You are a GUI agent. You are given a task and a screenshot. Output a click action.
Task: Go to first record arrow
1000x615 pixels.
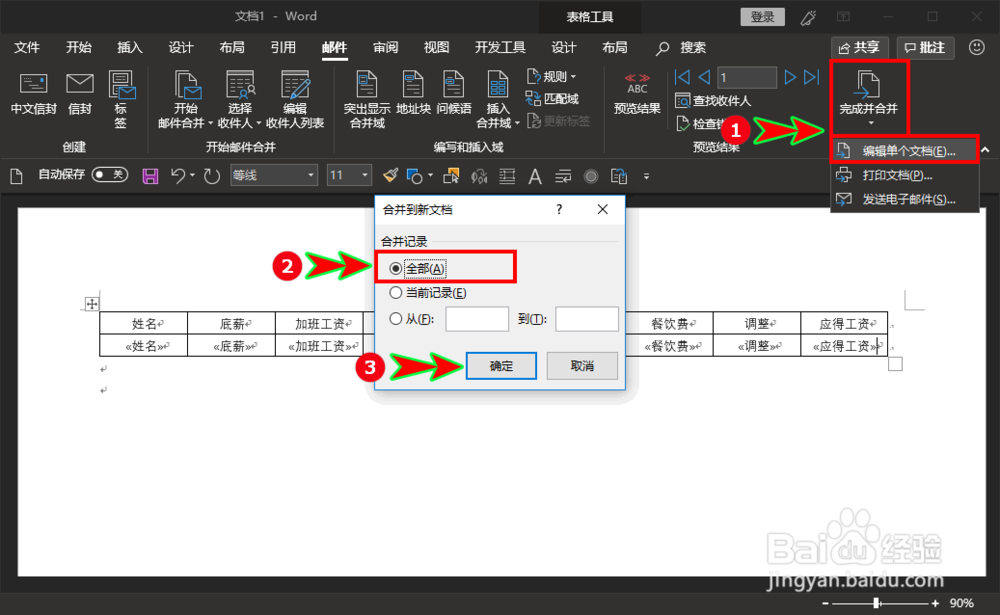682,77
